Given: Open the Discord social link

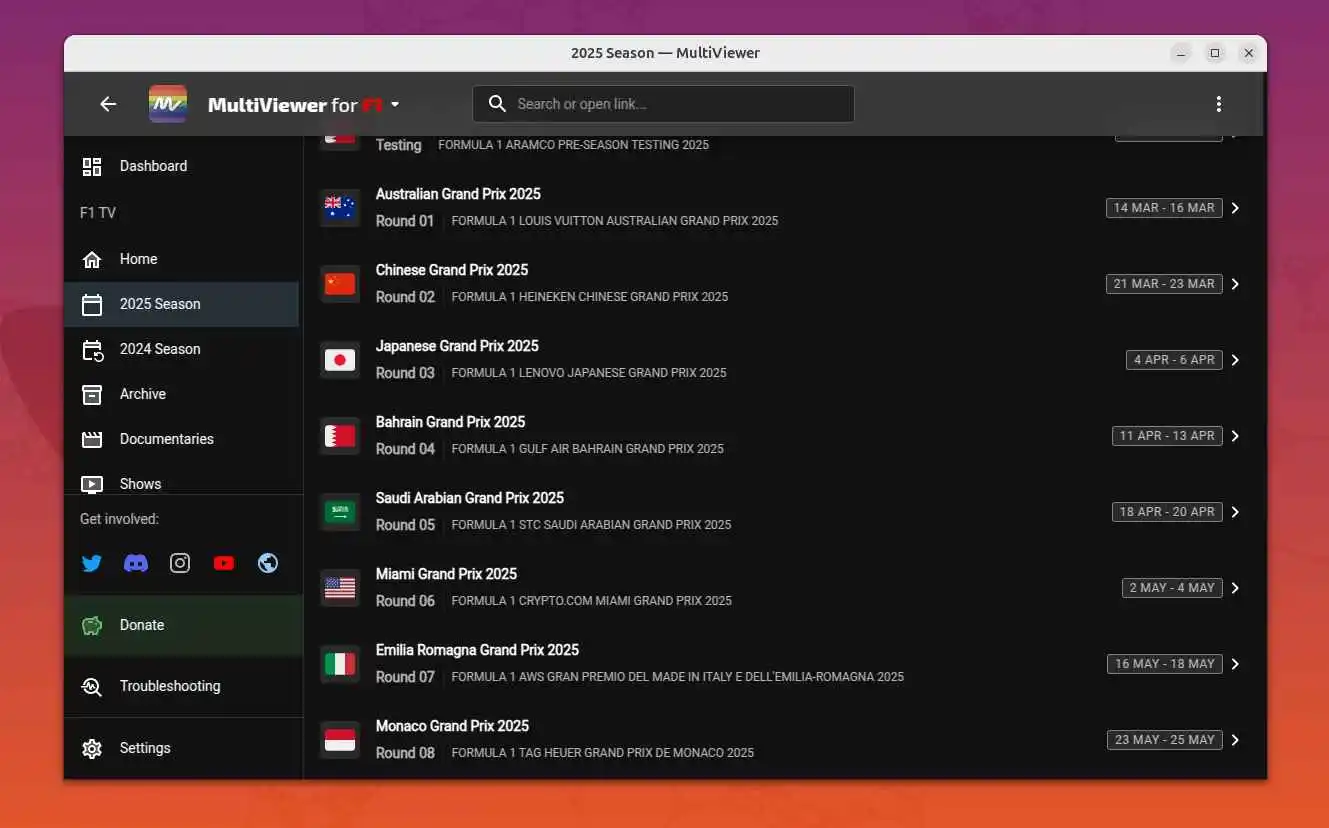Looking at the screenshot, I should 136,563.
